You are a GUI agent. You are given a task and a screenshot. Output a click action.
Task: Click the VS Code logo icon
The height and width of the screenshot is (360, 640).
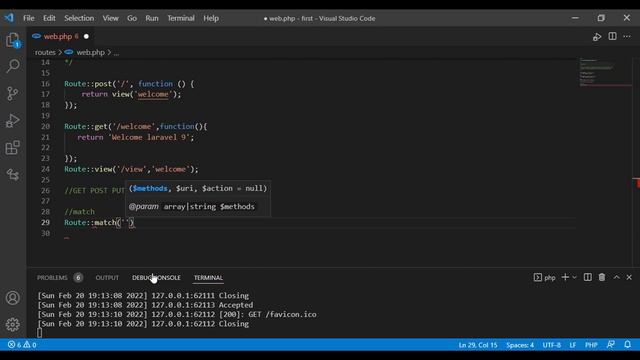point(9,18)
